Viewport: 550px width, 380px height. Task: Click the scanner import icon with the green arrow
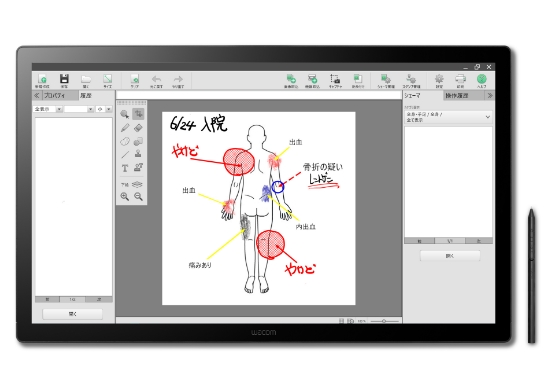pyautogui.click(x=313, y=80)
